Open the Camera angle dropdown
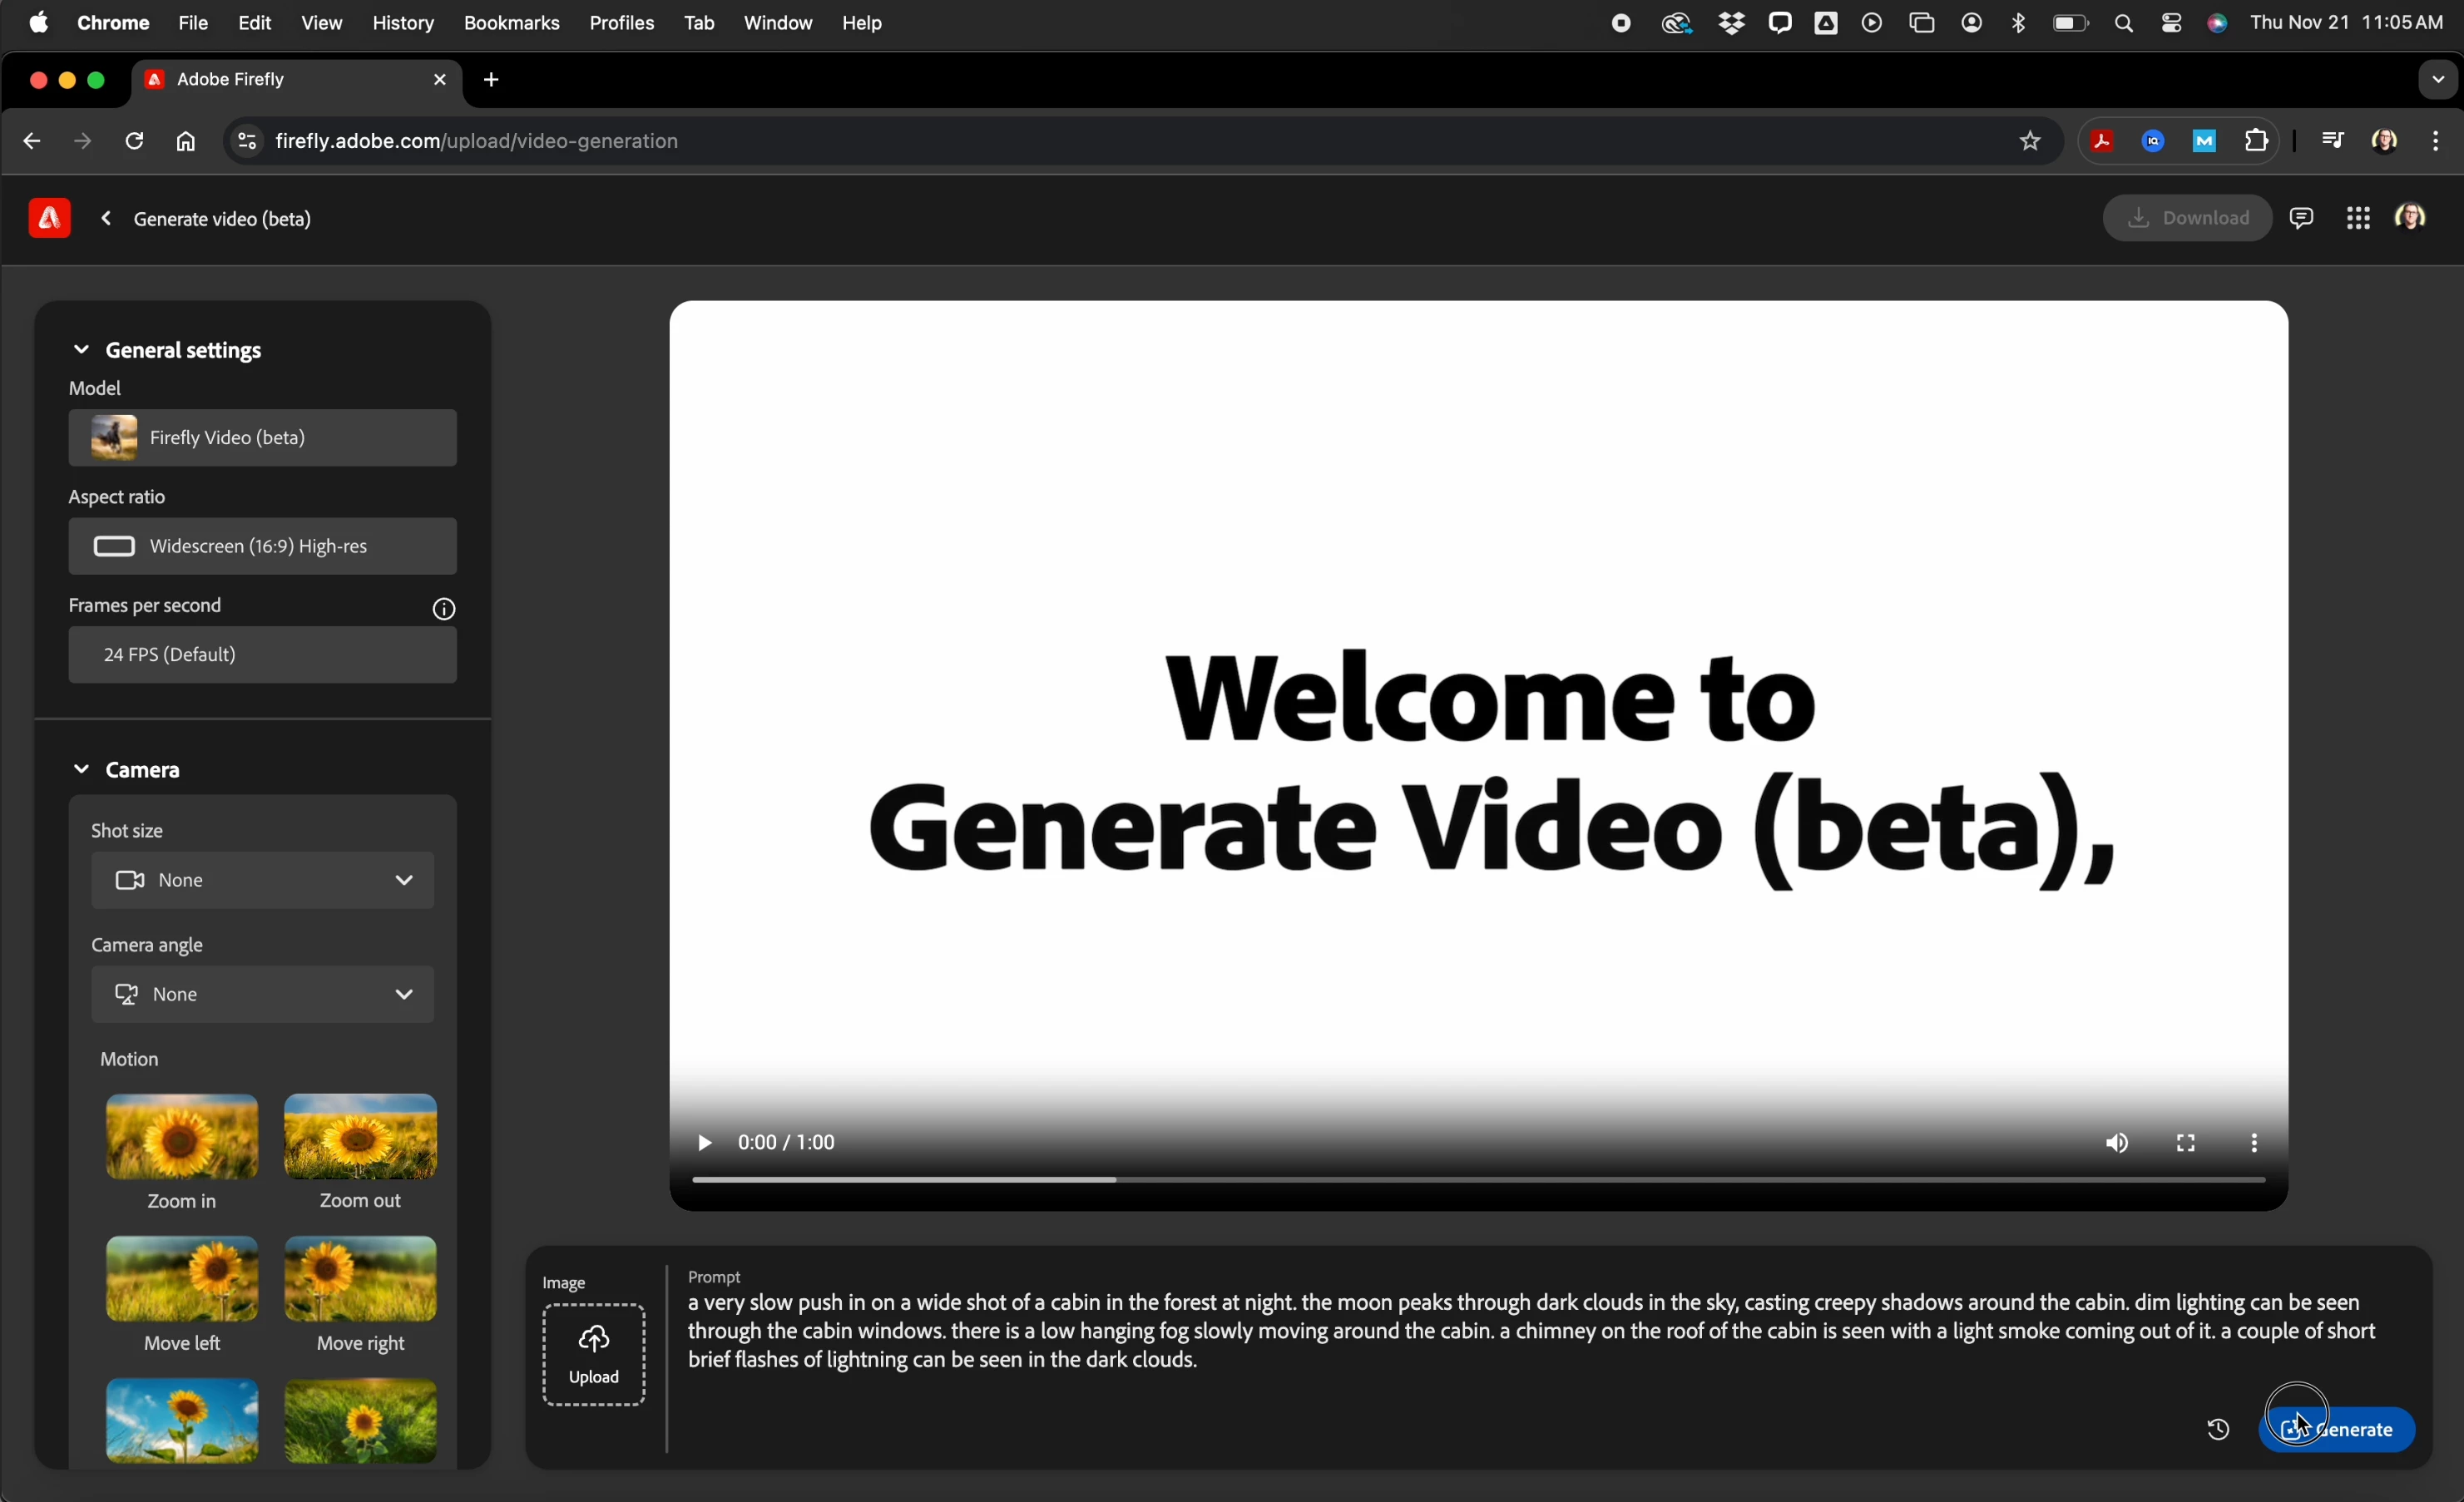Image resolution: width=2464 pixels, height=1502 pixels. click(262, 994)
